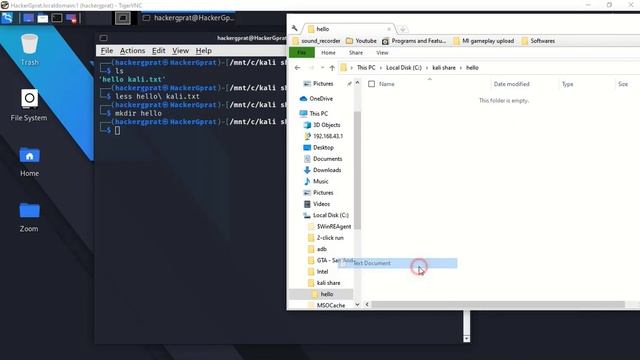The height and width of the screenshot is (360, 640).
Task: Click the highlighted workspace switcher icon in the panel
Action: (x=122, y=18)
